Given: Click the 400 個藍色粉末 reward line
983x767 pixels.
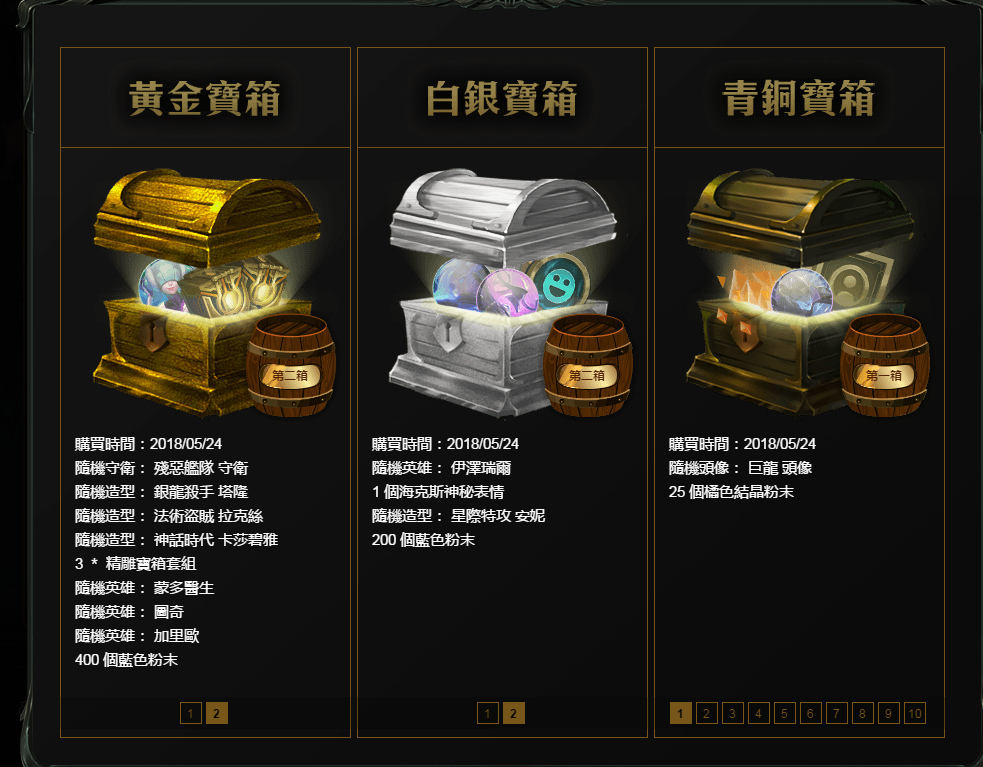Looking at the screenshot, I should (127, 660).
